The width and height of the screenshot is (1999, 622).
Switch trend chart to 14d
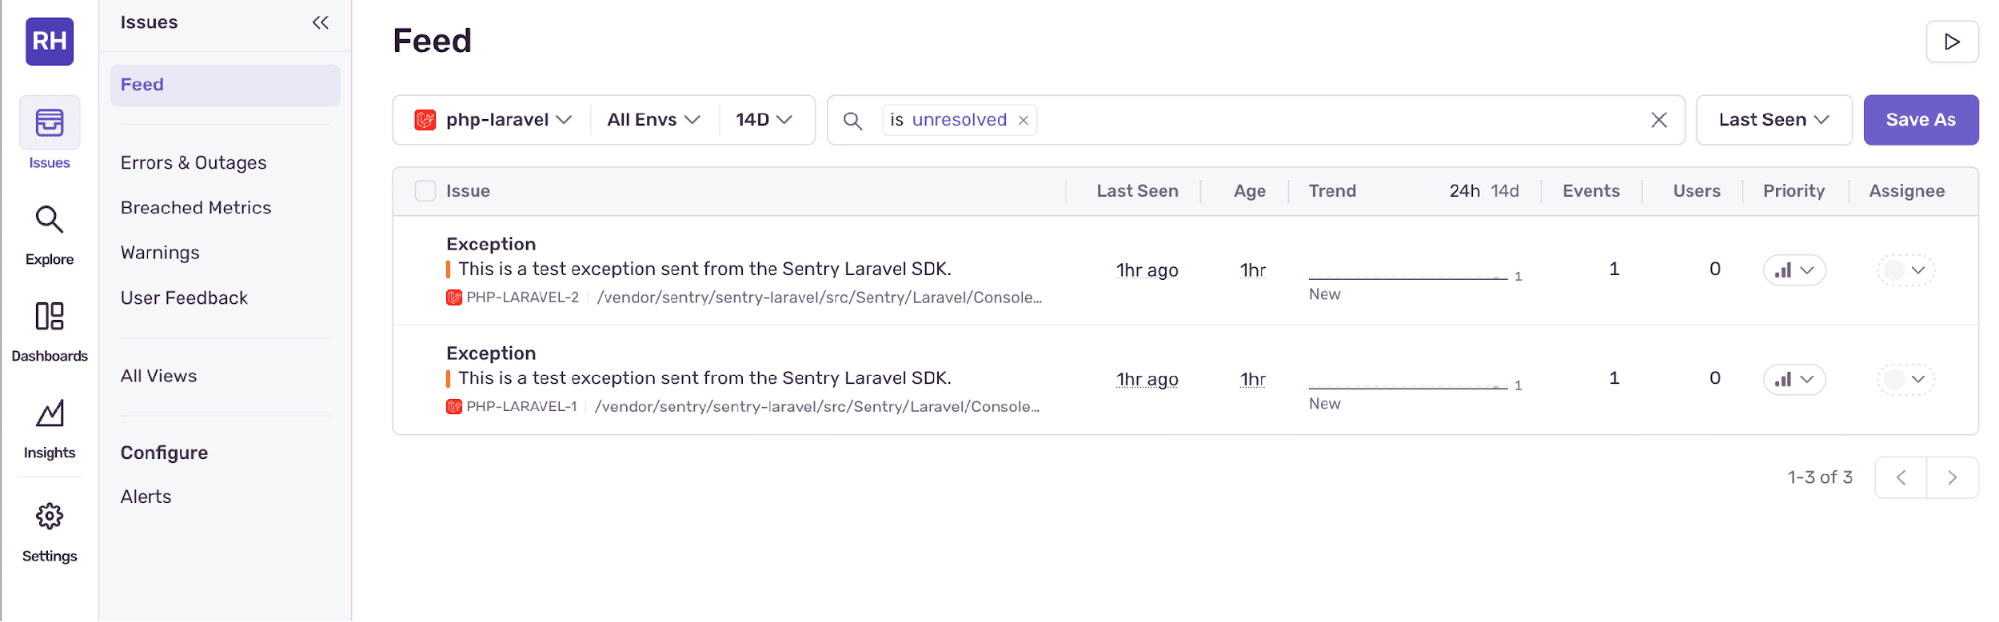[x=1504, y=191]
